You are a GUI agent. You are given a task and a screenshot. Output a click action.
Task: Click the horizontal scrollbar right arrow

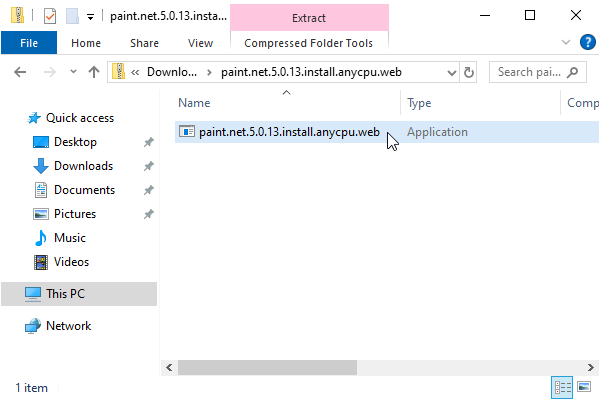tap(591, 367)
